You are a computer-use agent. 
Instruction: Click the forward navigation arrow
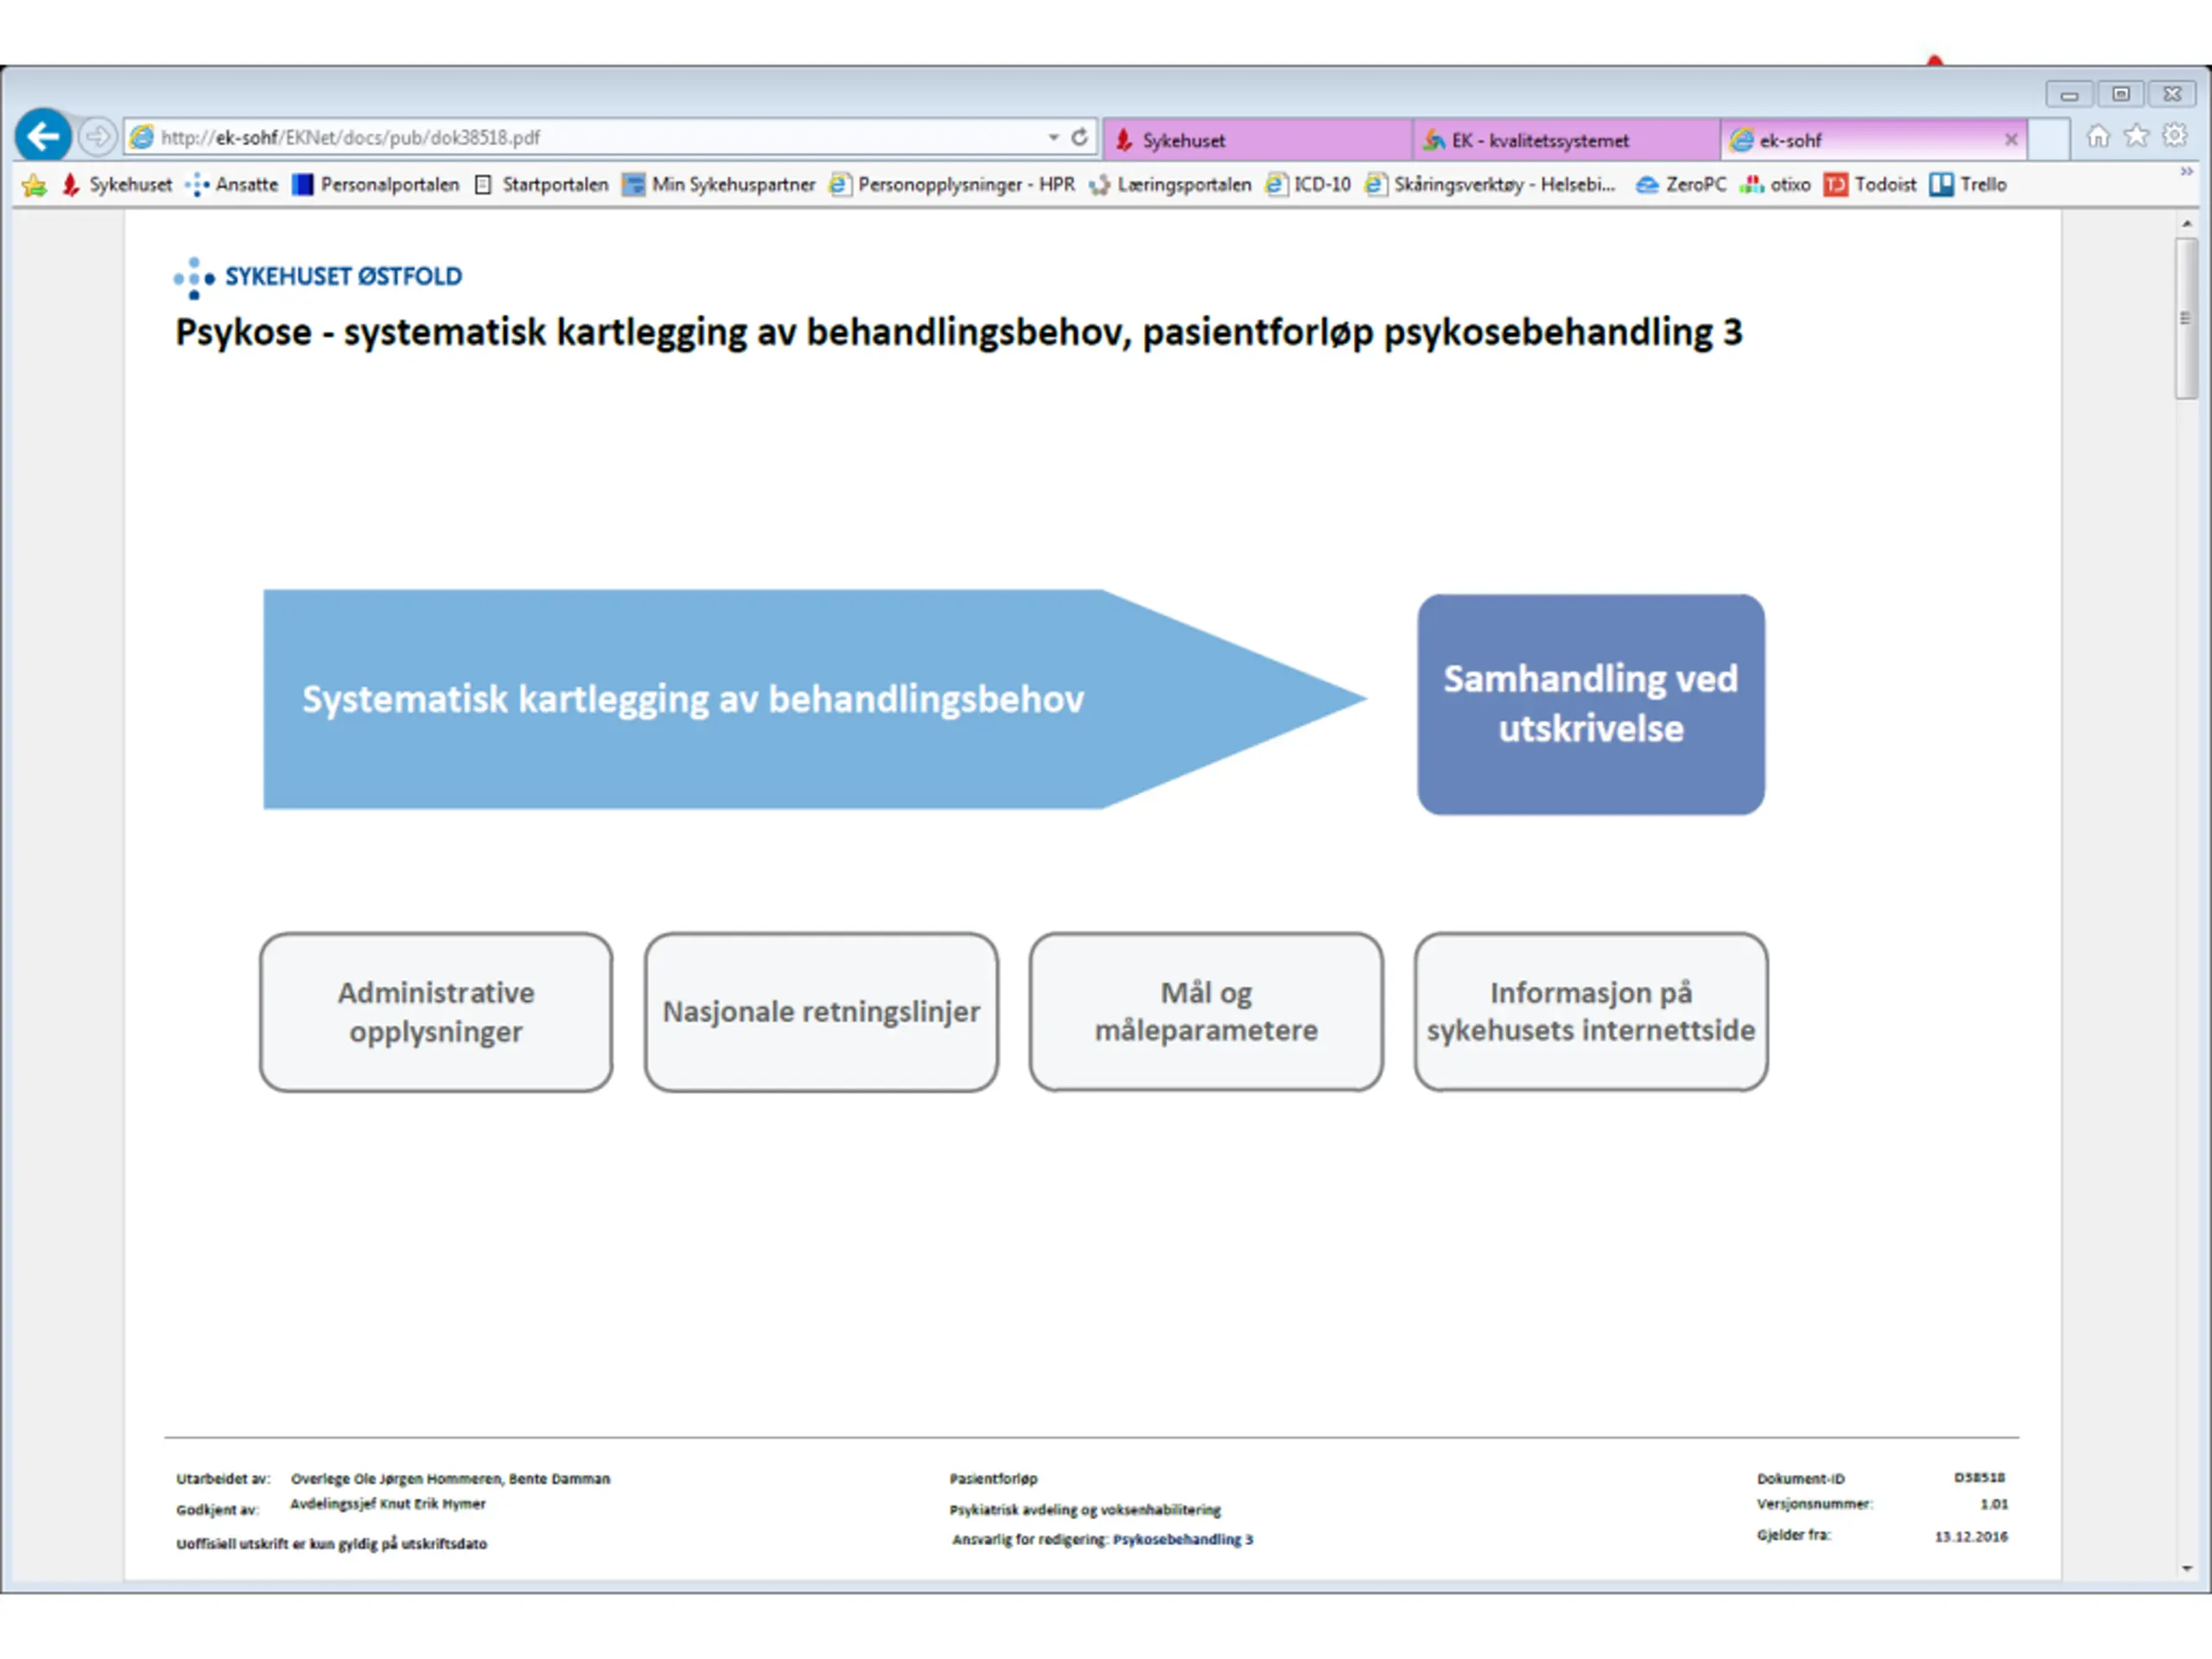pos(97,136)
